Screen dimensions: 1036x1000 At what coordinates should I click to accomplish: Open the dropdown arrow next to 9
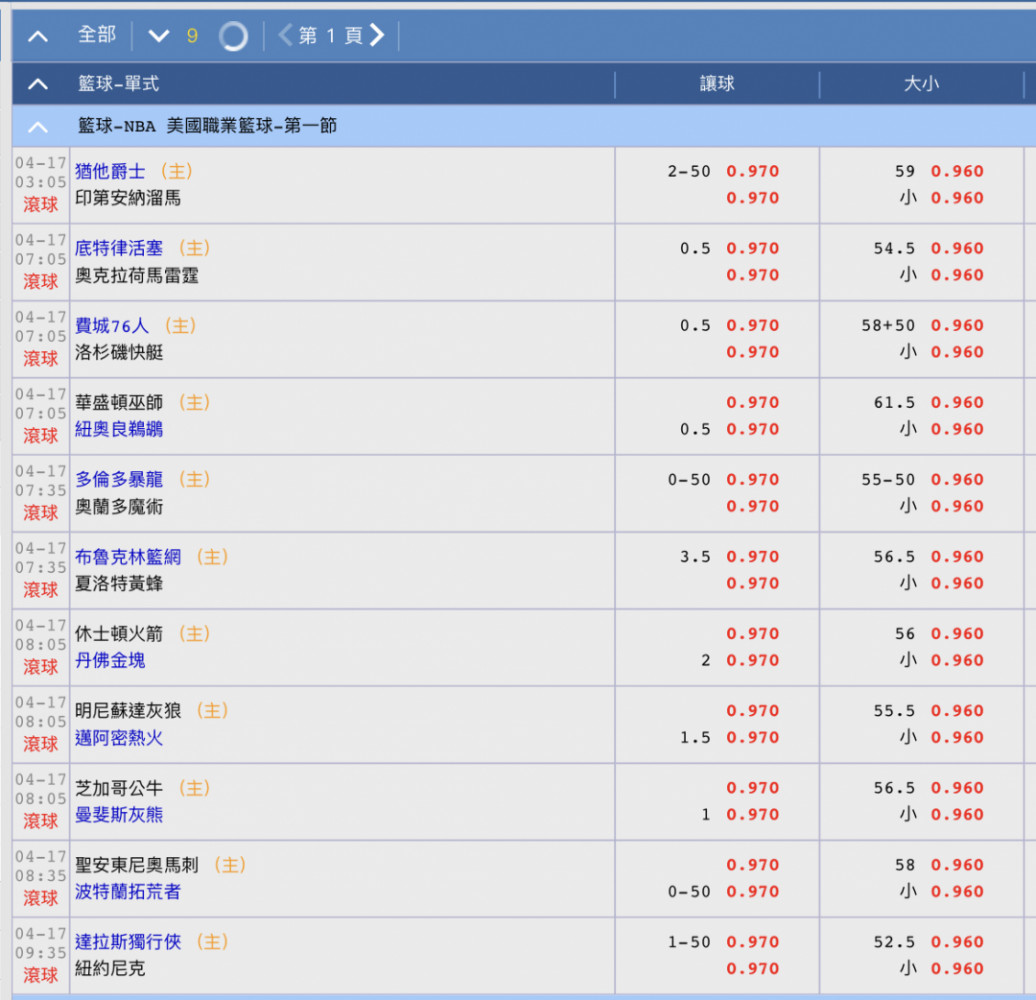(x=159, y=35)
